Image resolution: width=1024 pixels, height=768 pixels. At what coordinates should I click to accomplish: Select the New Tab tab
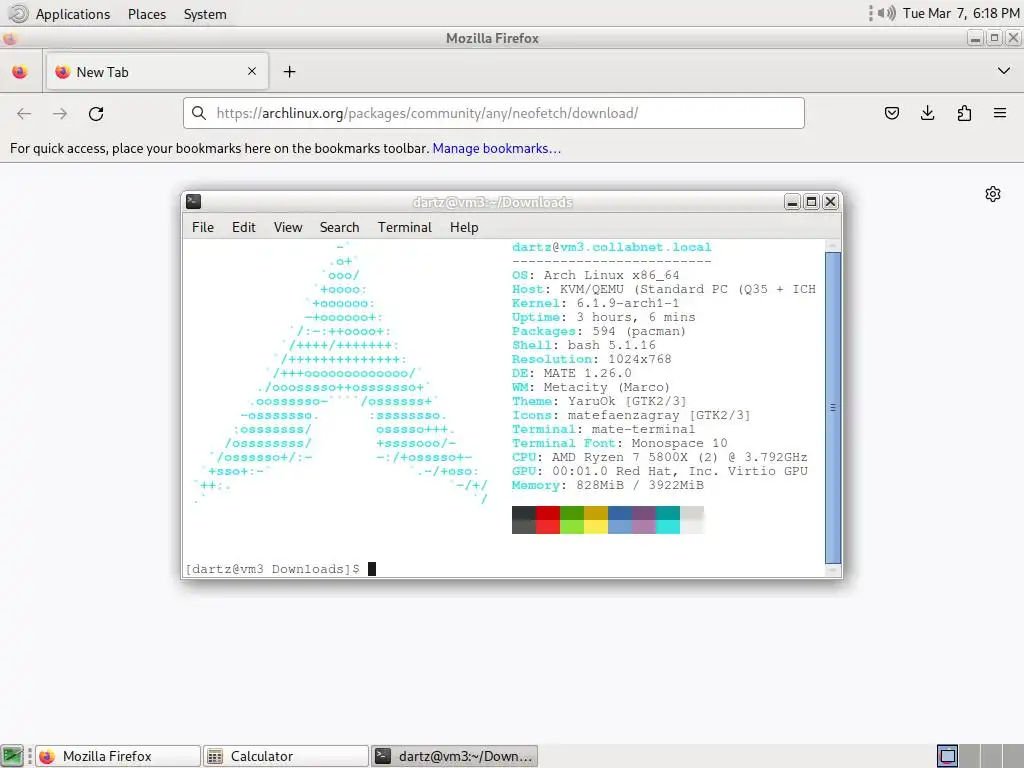157,72
